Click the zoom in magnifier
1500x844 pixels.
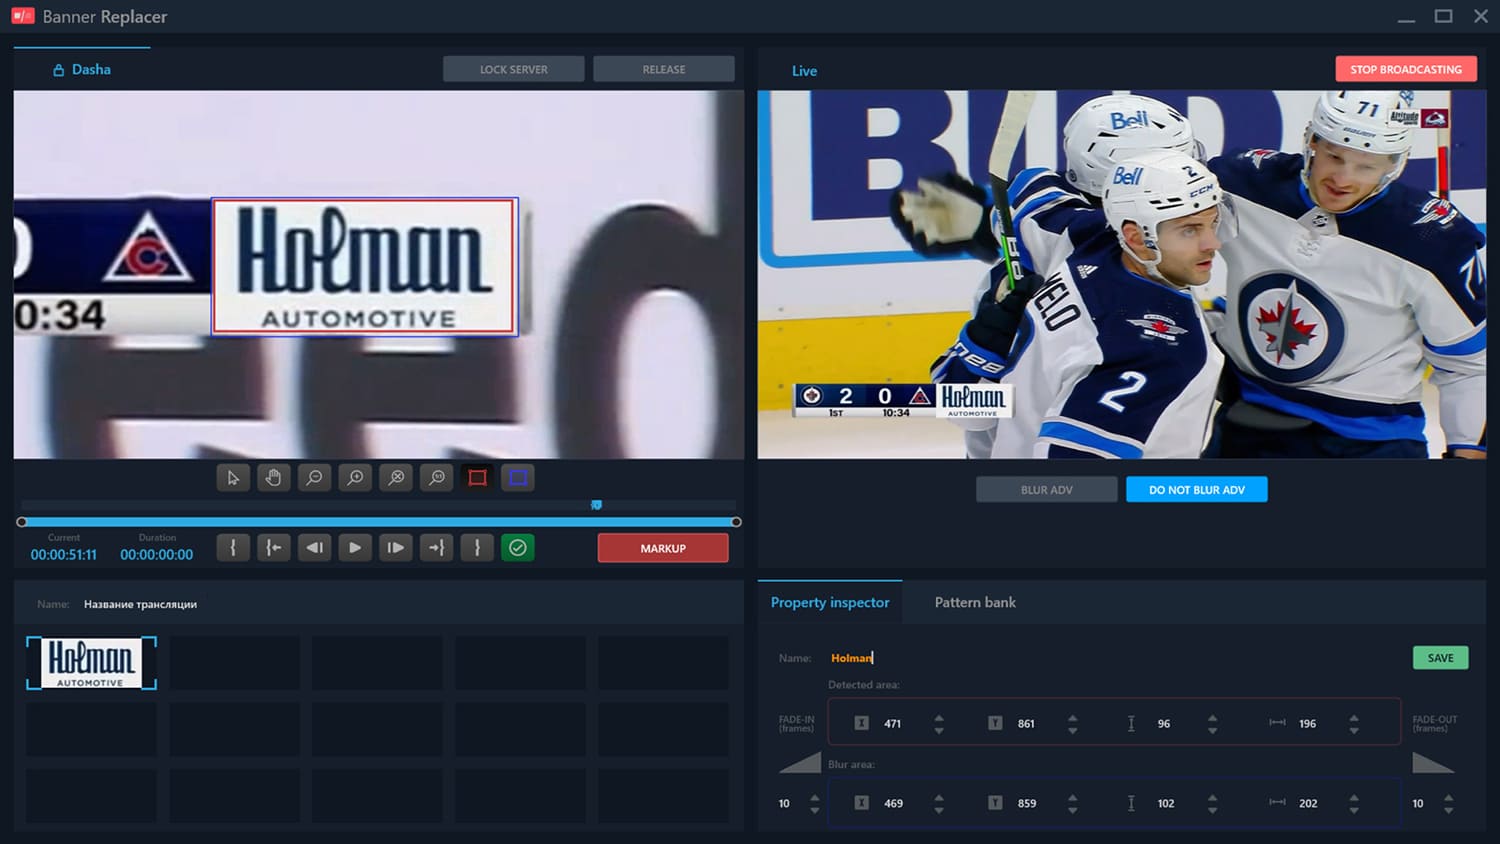click(355, 478)
